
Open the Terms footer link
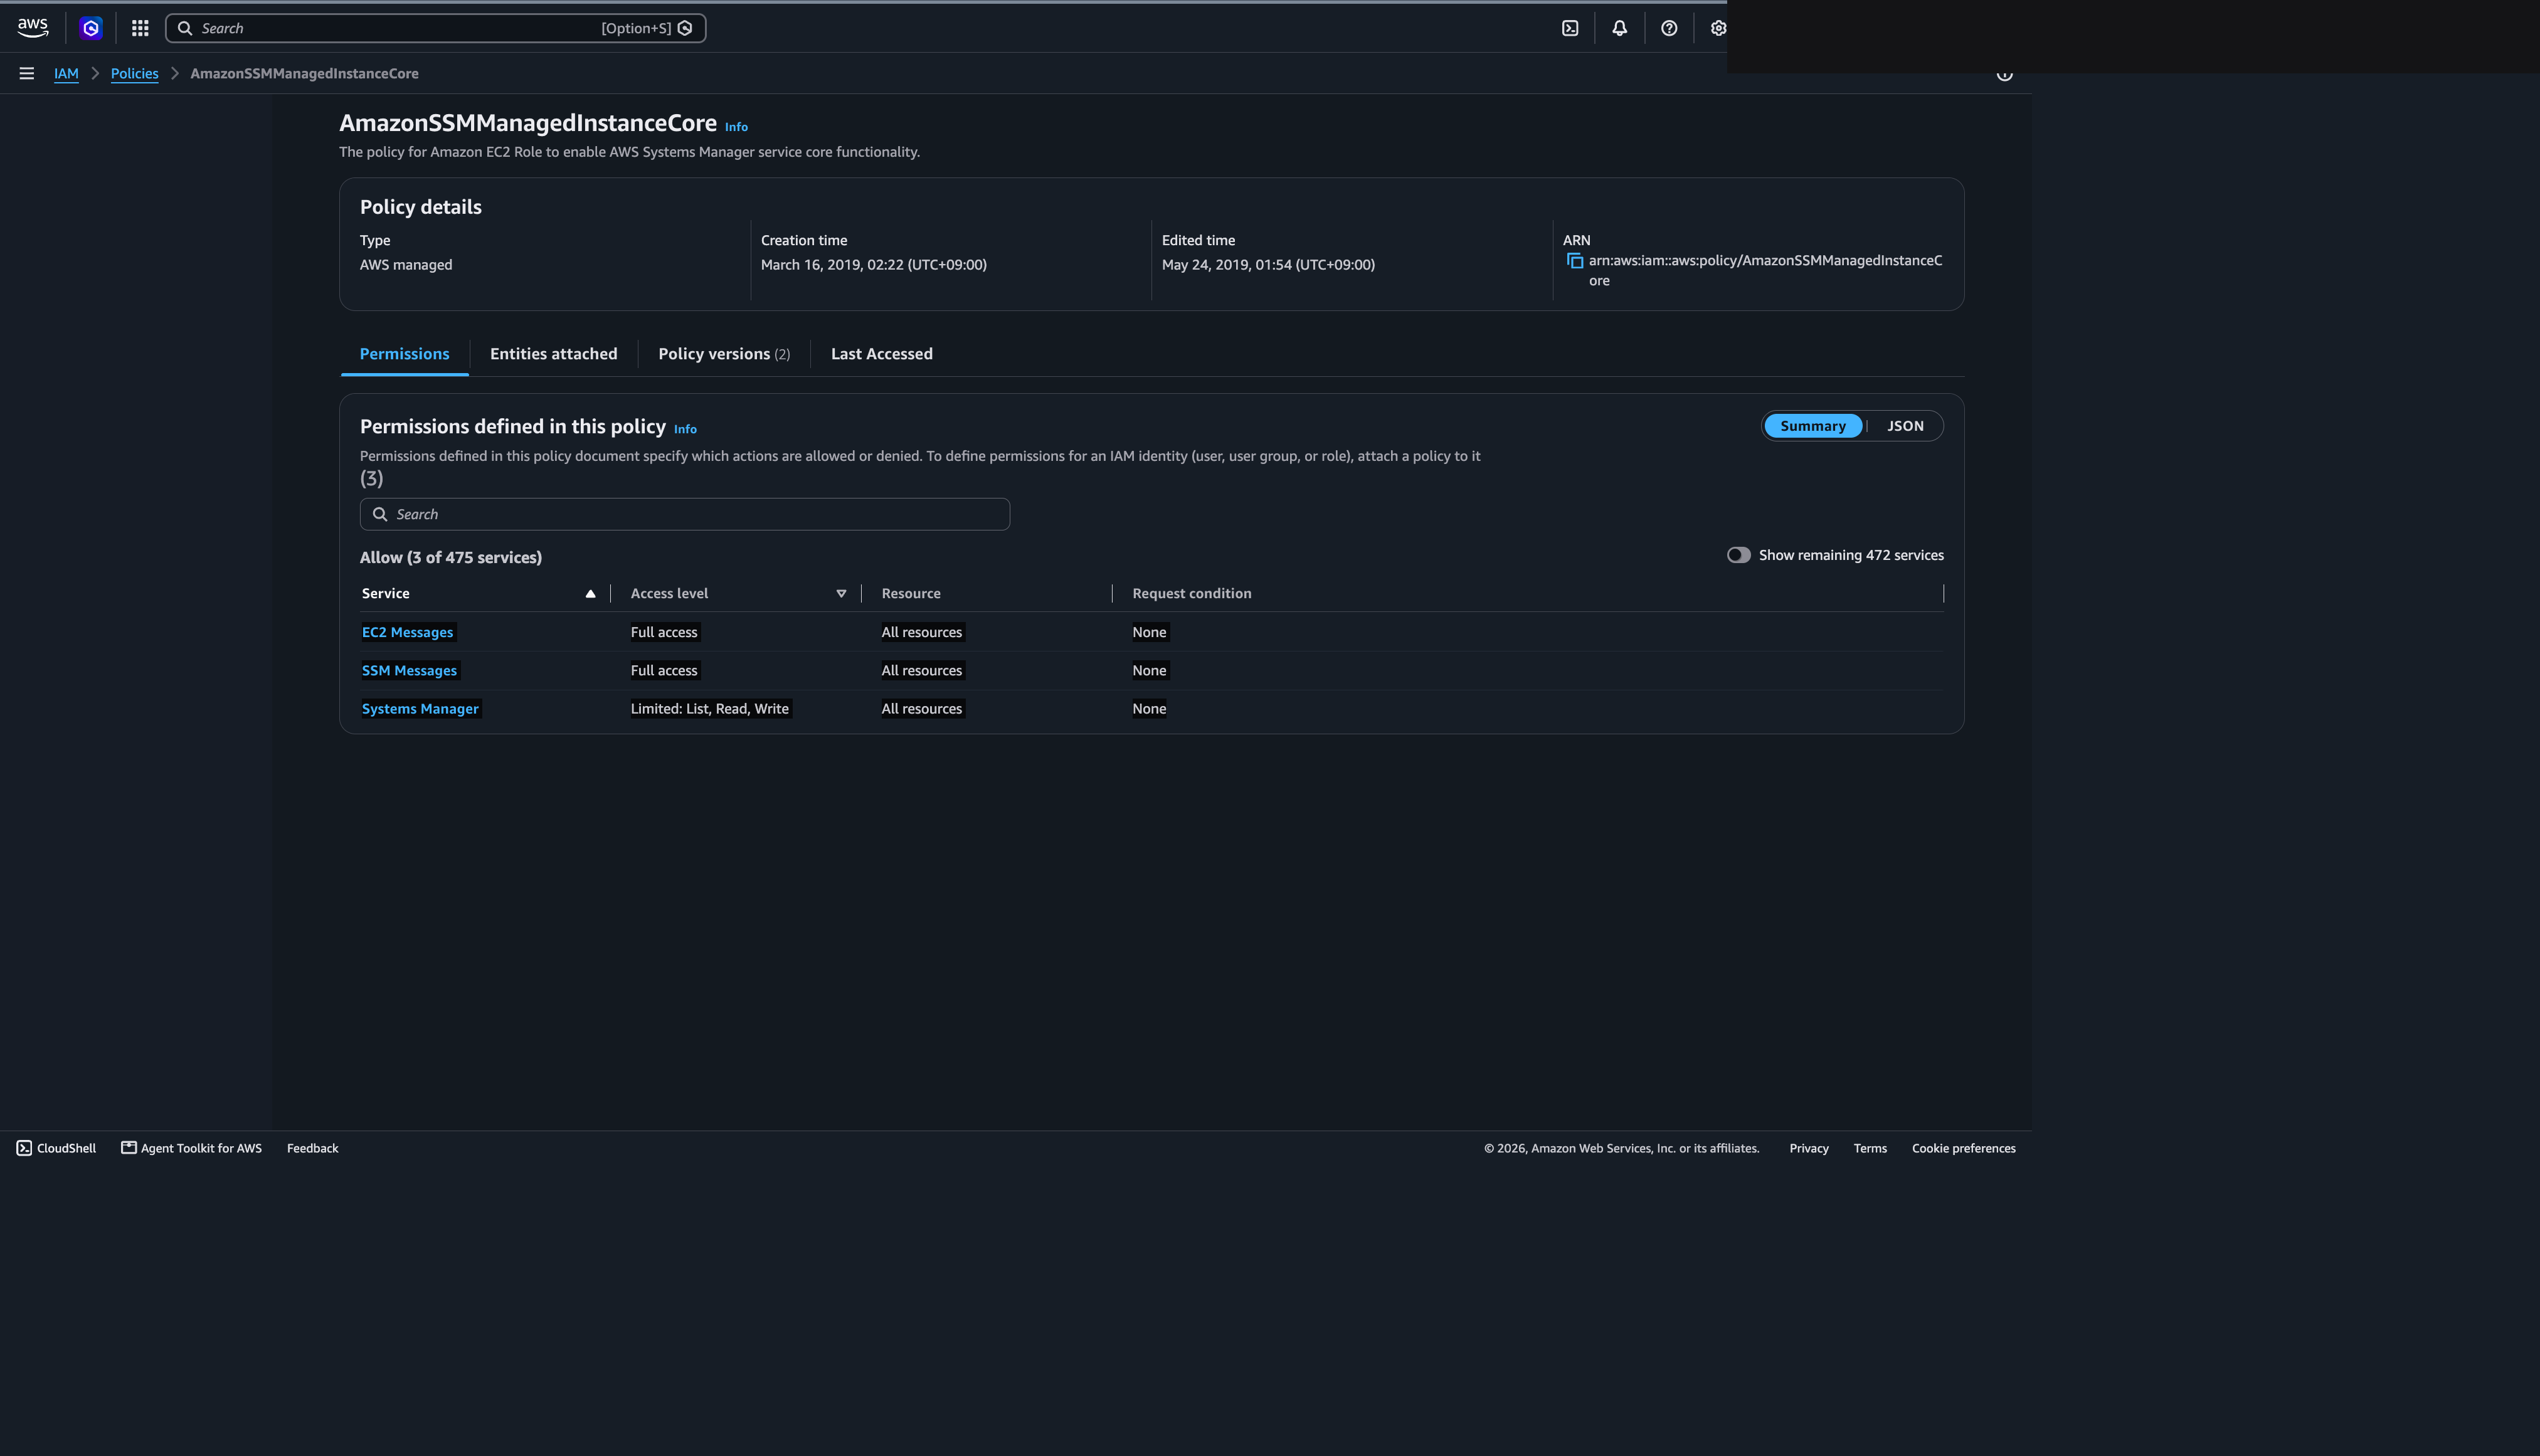point(1869,1148)
